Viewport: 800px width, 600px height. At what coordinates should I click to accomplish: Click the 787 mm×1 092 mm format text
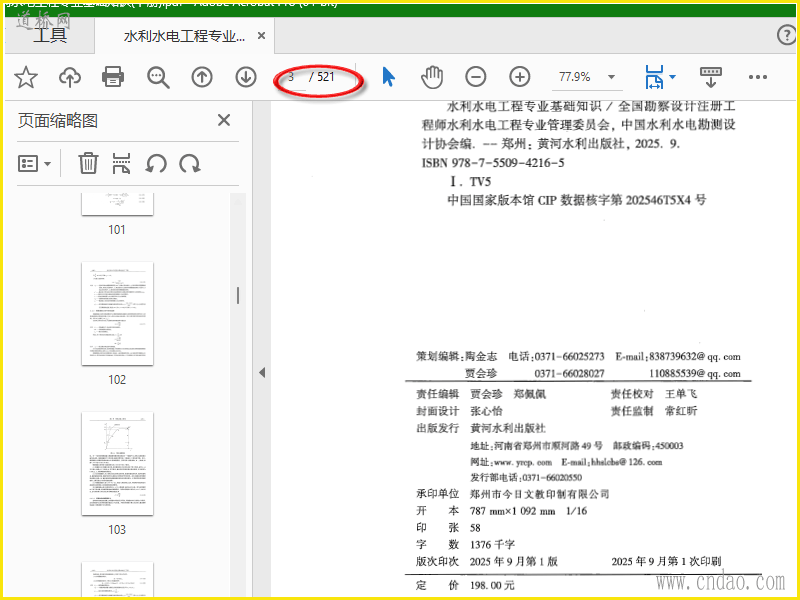coord(512,511)
